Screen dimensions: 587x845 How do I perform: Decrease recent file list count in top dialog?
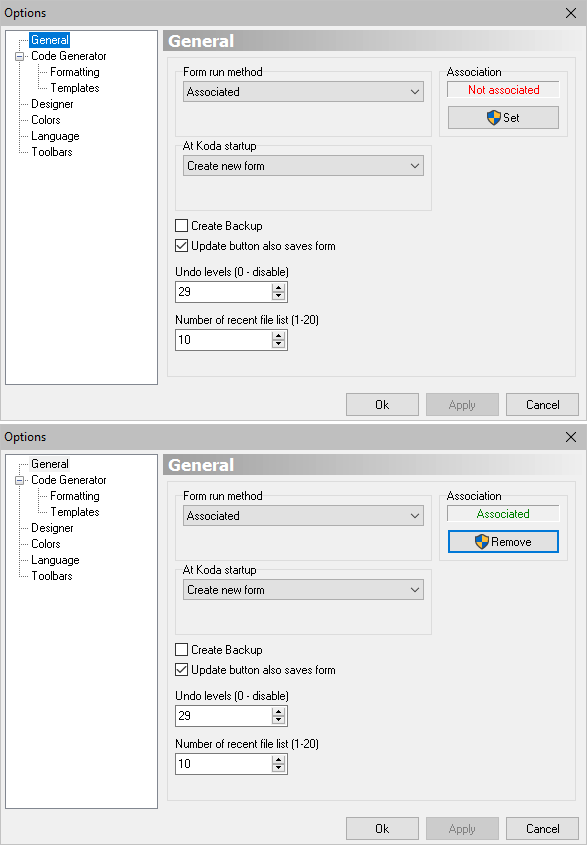278,344
